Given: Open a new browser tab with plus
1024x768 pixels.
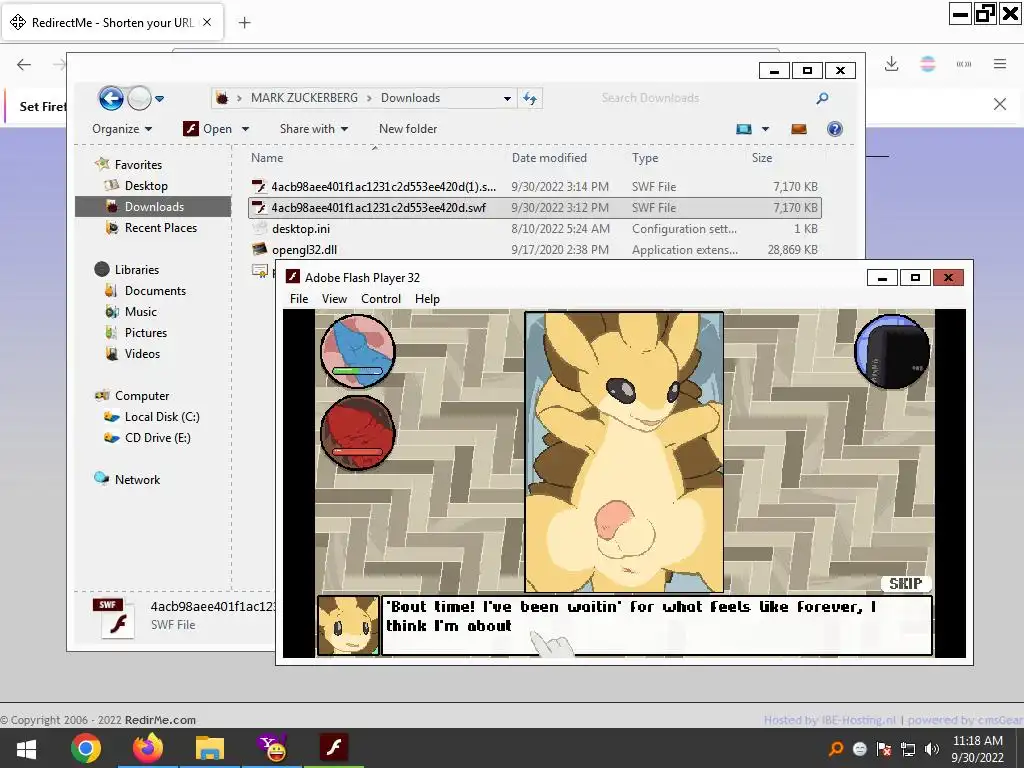Looking at the screenshot, I should pyautogui.click(x=244, y=23).
